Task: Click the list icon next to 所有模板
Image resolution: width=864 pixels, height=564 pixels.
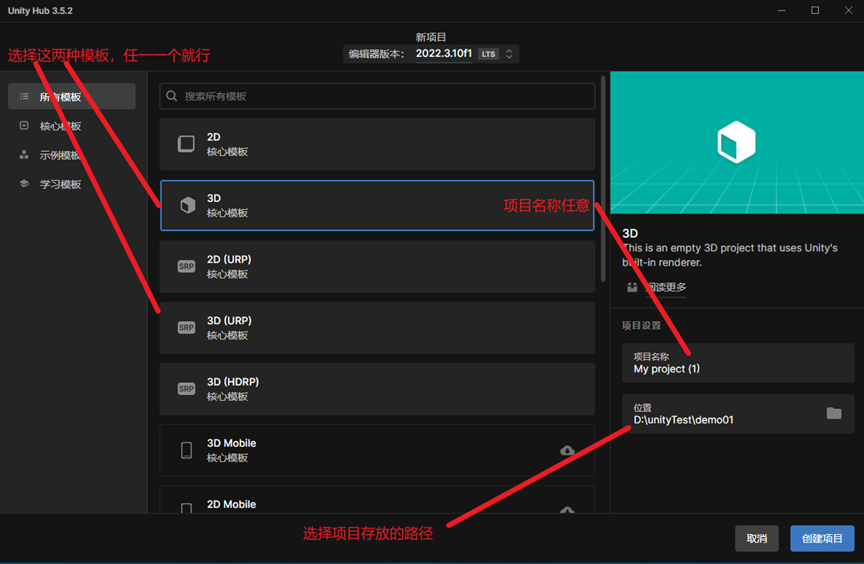Action: coord(24,96)
